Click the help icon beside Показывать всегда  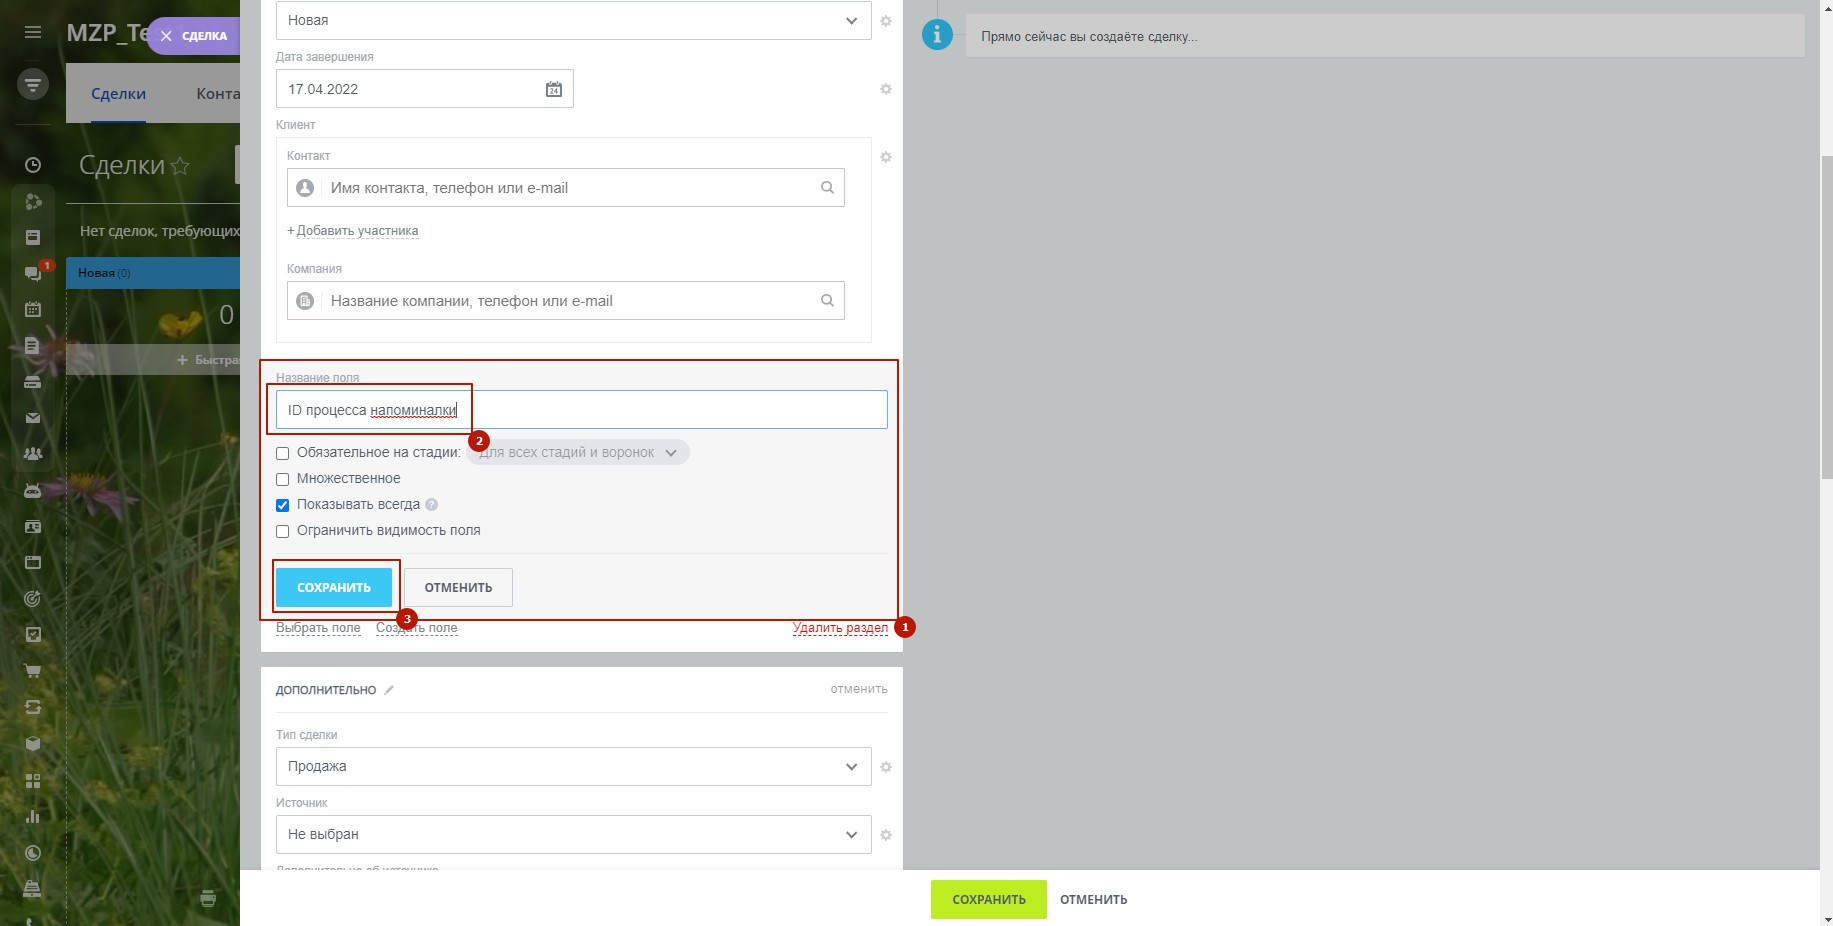tap(432, 505)
